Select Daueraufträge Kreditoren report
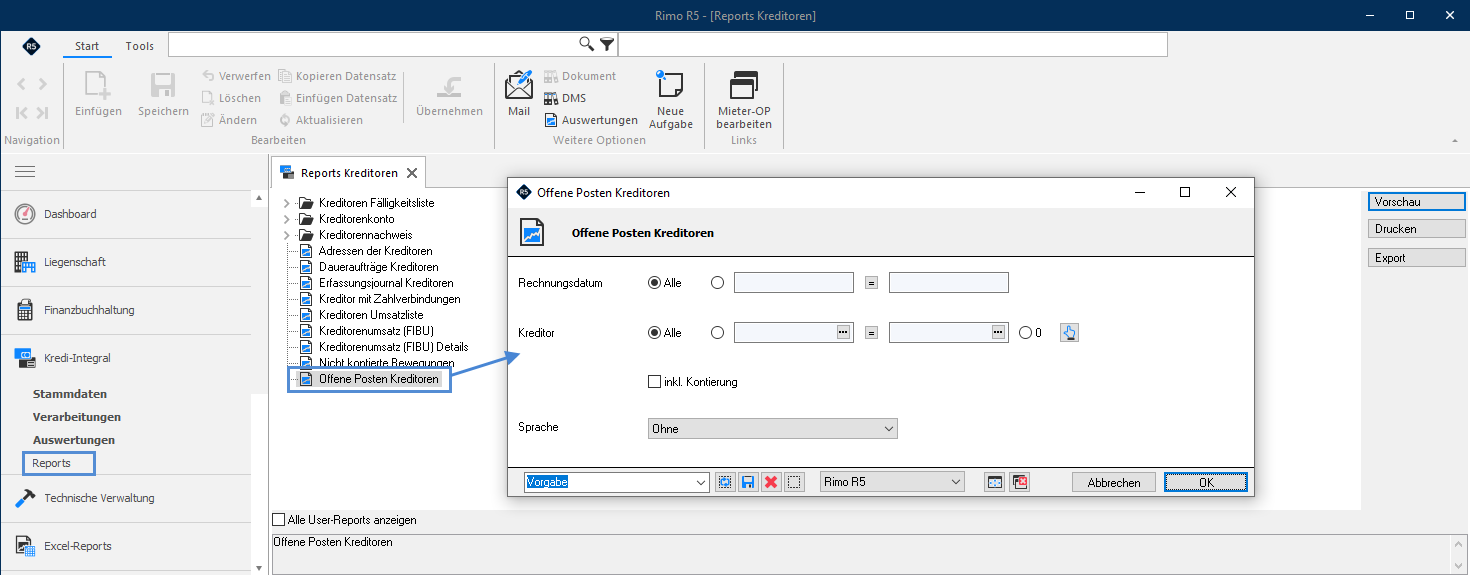This screenshot has width=1470, height=575. coord(378,267)
